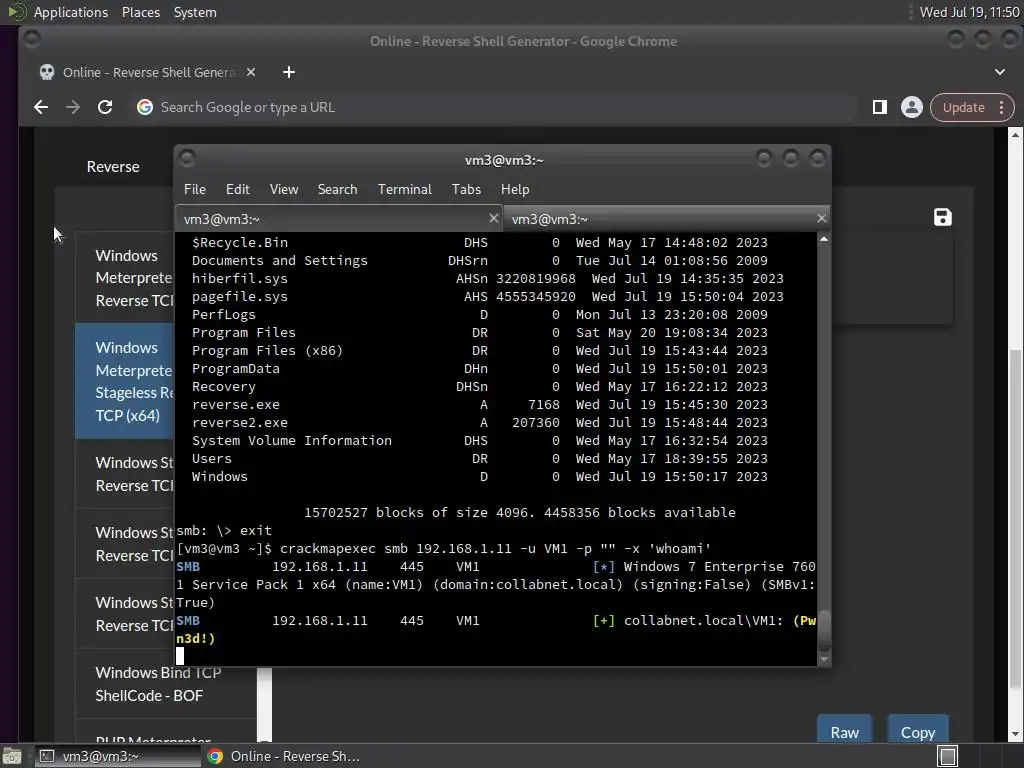
Task: Click Applications menu logo icon
Action: [16, 12]
